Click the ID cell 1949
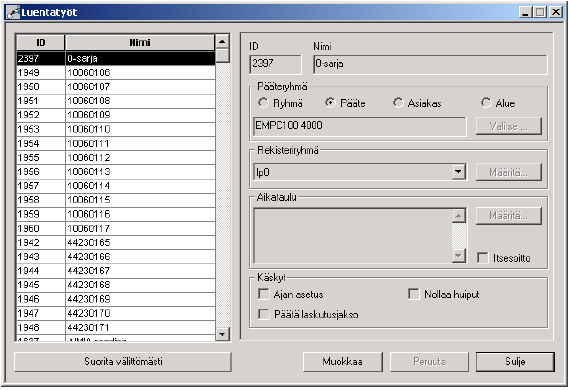The height and width of the screenshot is (390, 570). 41,73
